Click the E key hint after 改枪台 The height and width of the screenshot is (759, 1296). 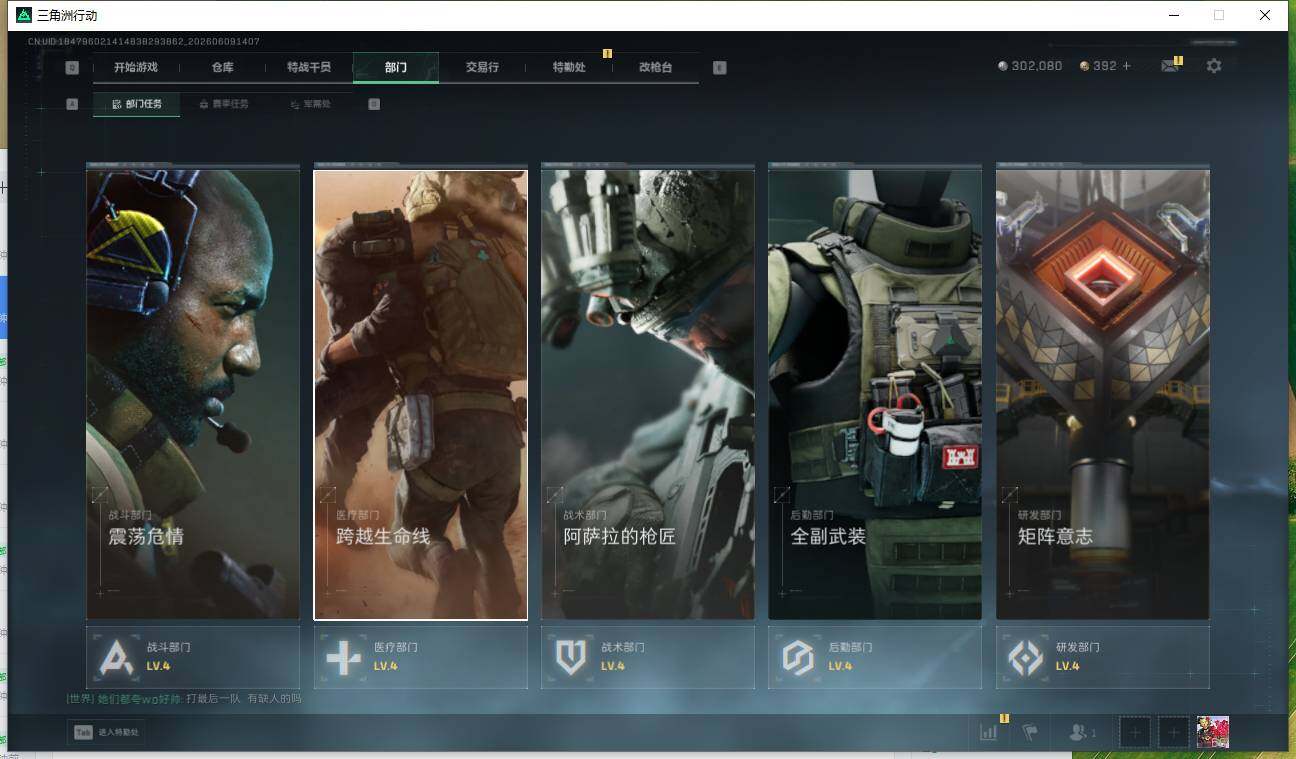pyautogui.click(x=719, y=68)
